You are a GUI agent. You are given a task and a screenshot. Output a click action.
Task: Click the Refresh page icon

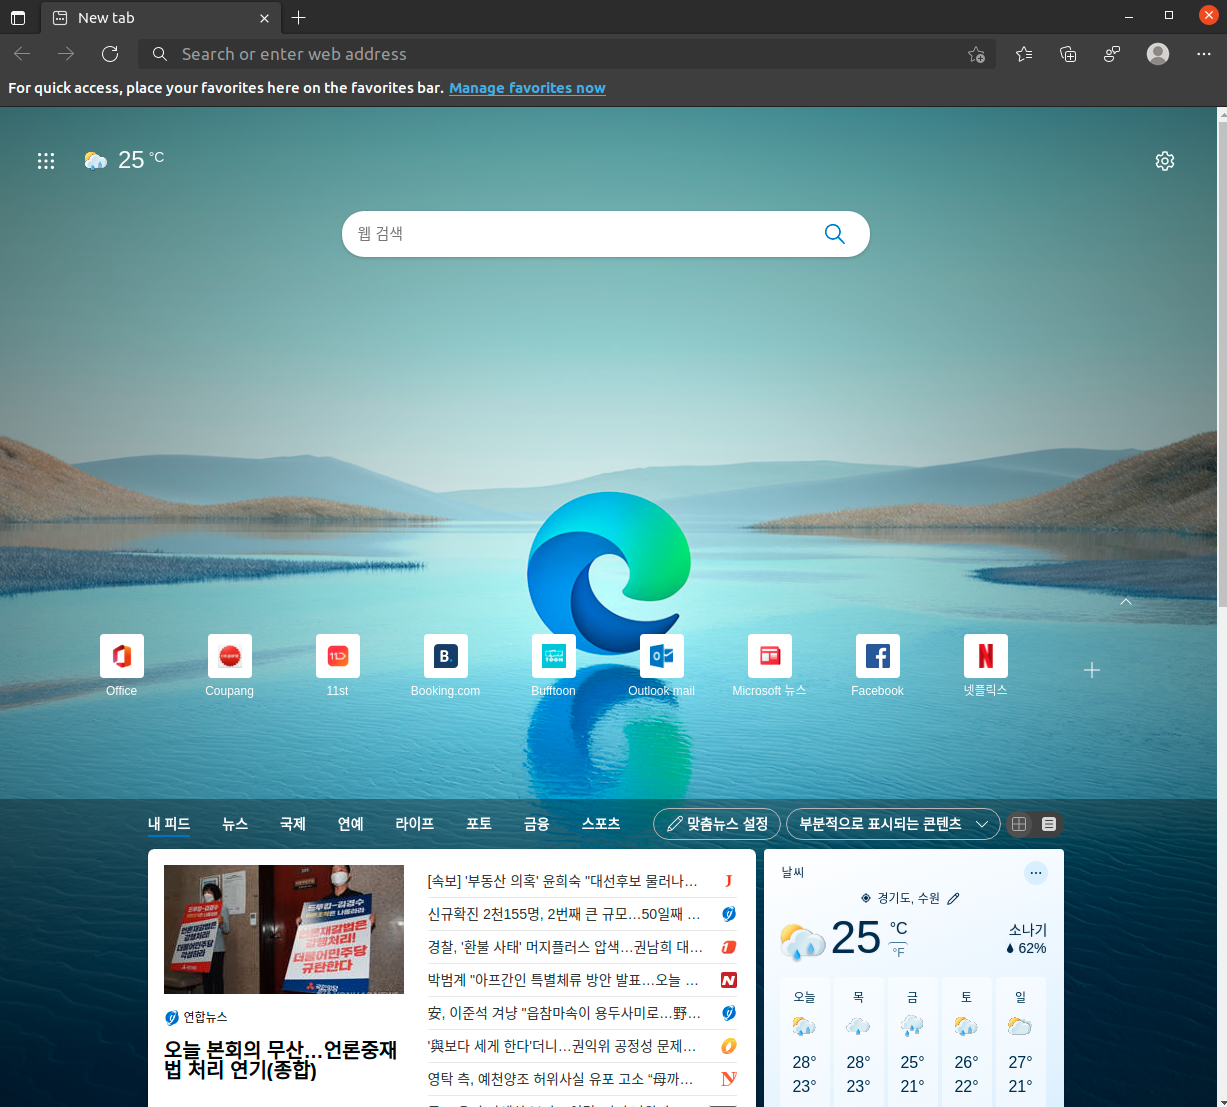110,54
